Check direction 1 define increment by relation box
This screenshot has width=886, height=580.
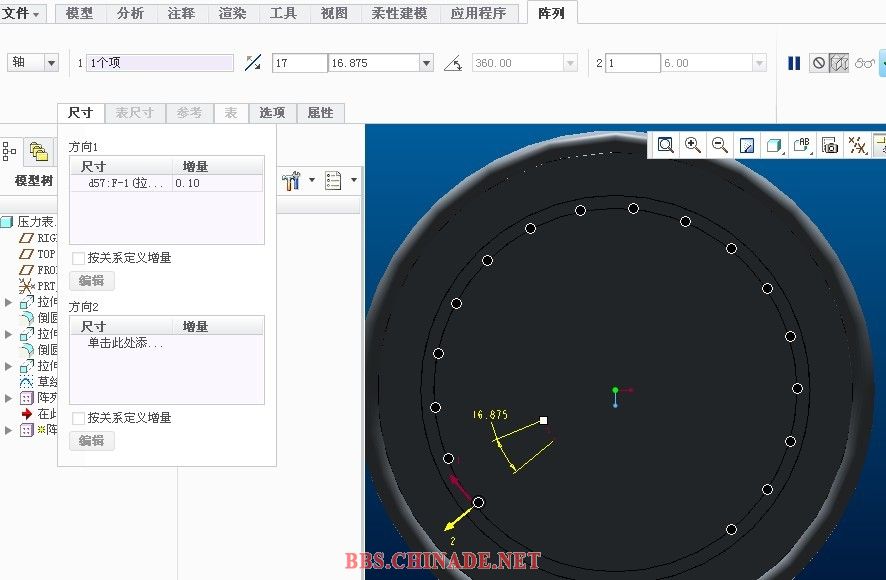pyautogui.click(x=79, y=258)
